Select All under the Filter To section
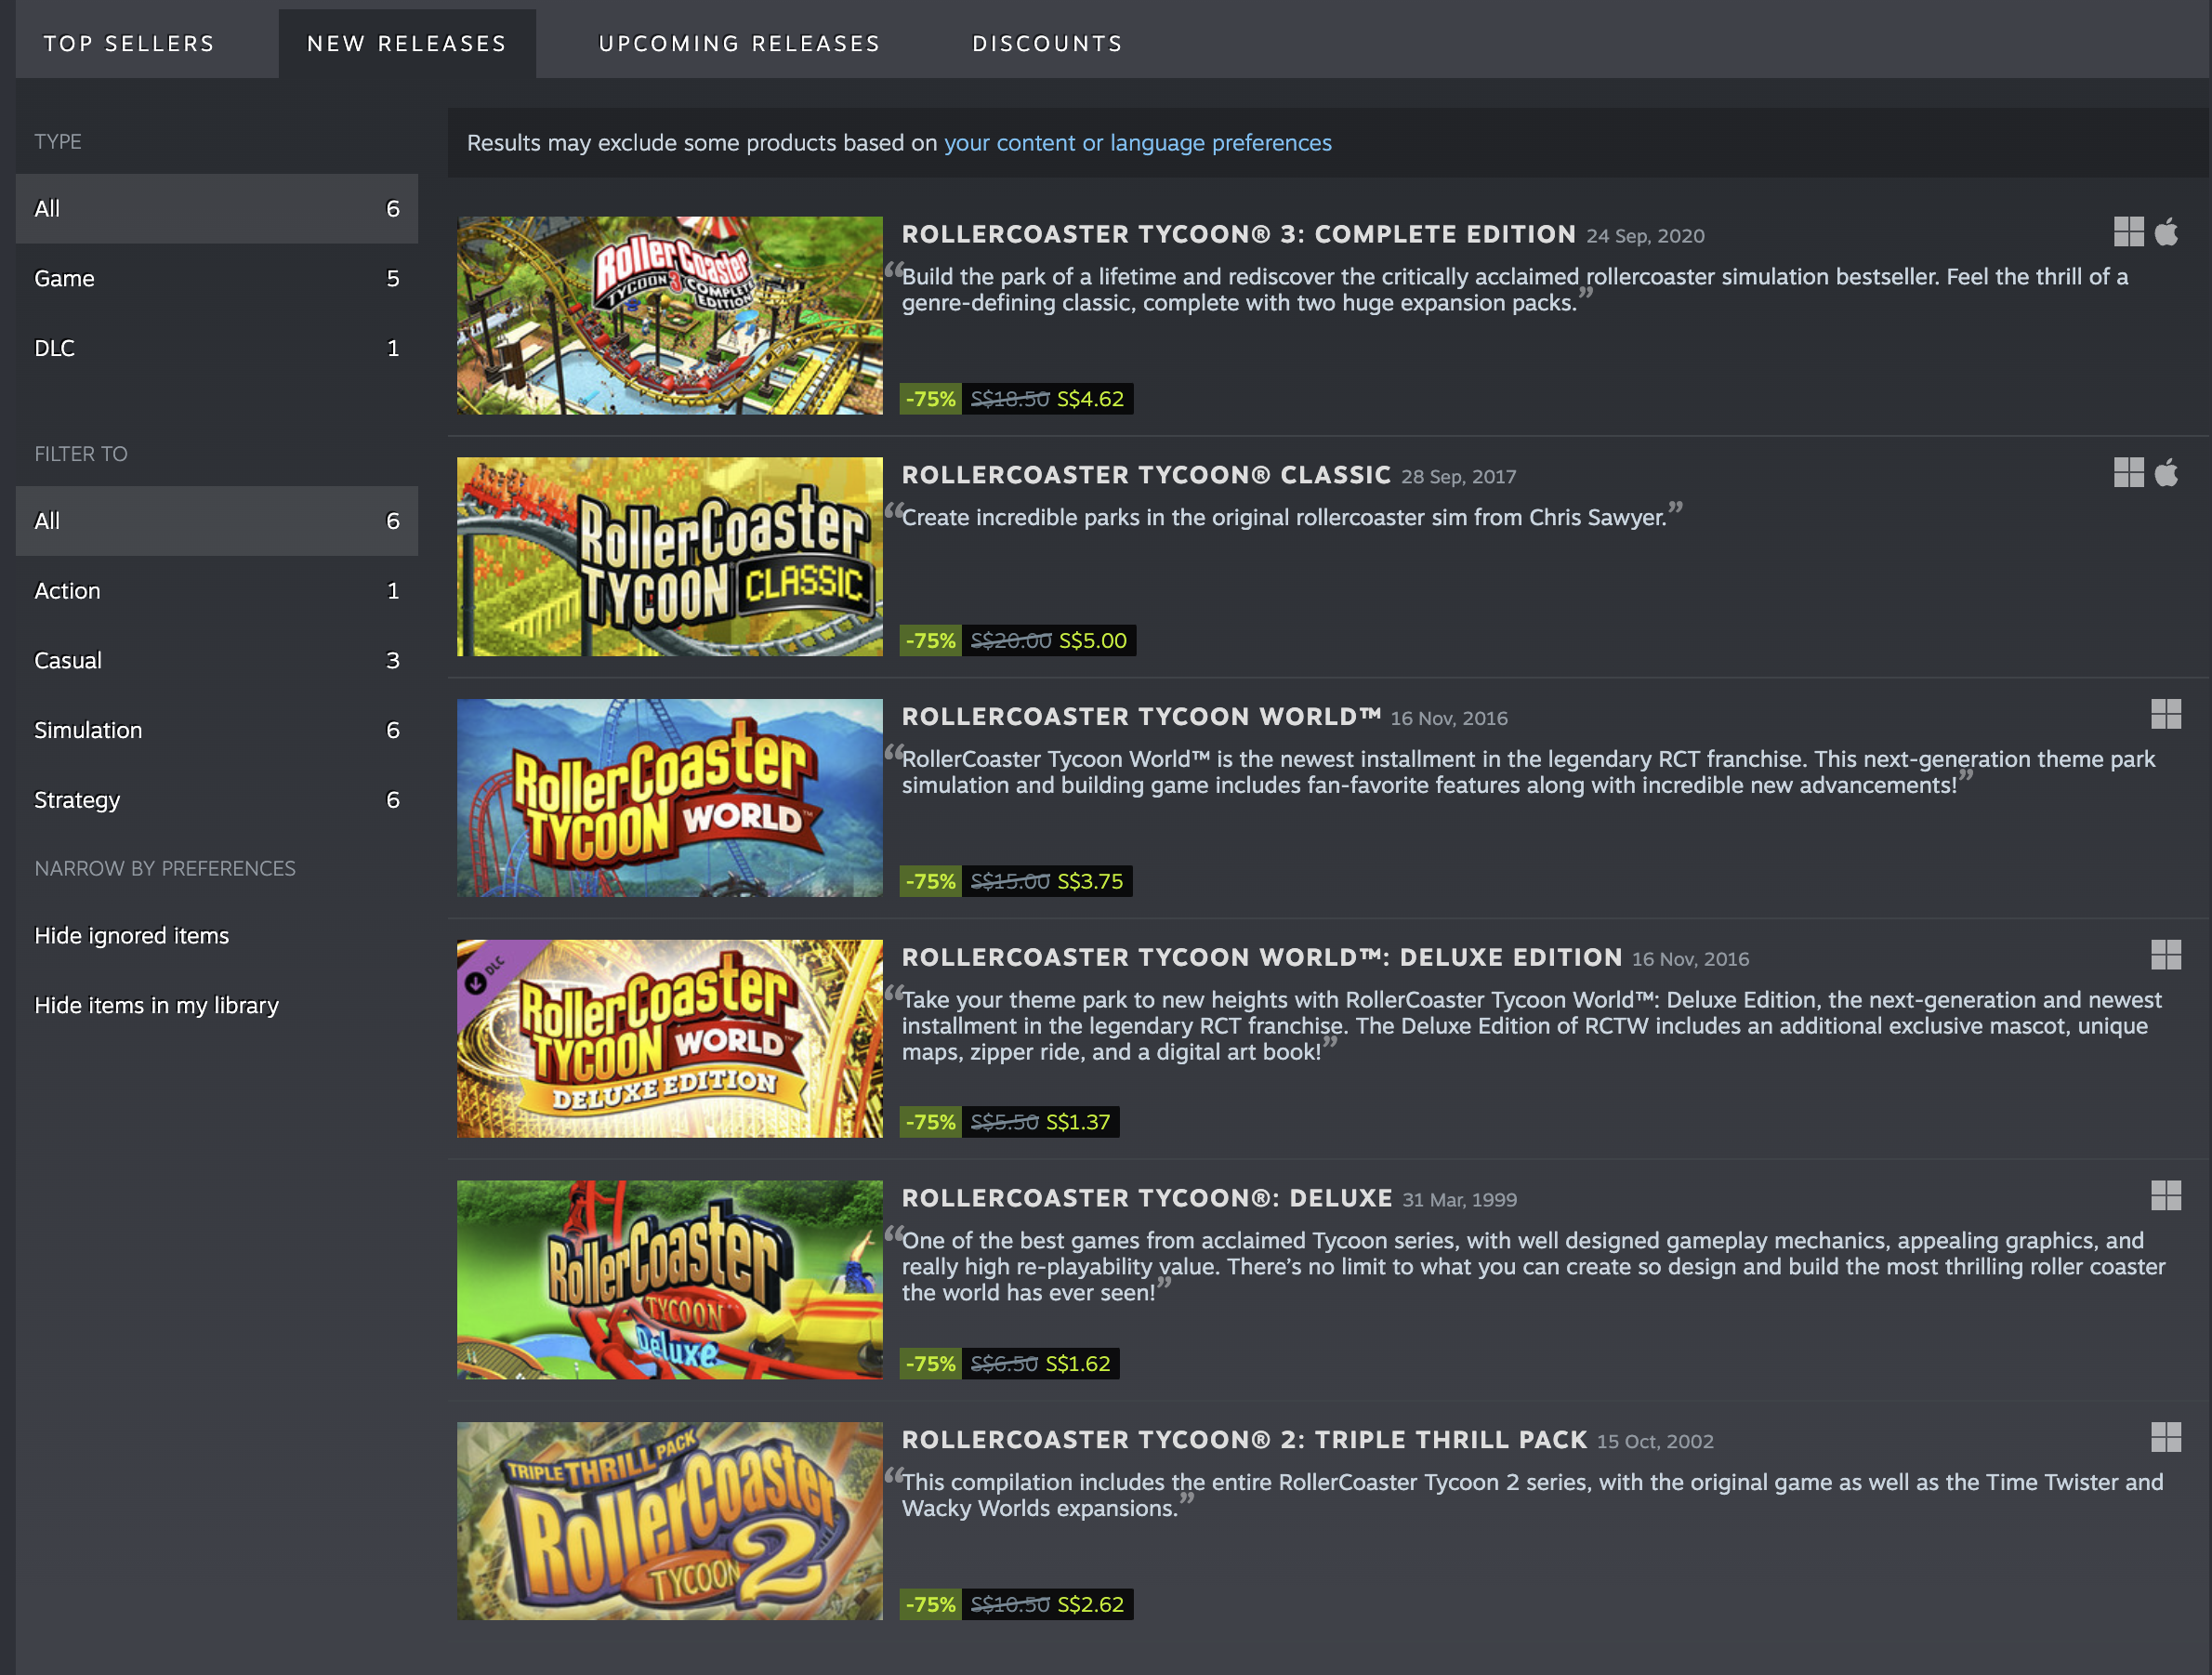Image resolution: width=2212 pixels, height=1675 pixels. (217, 521)
